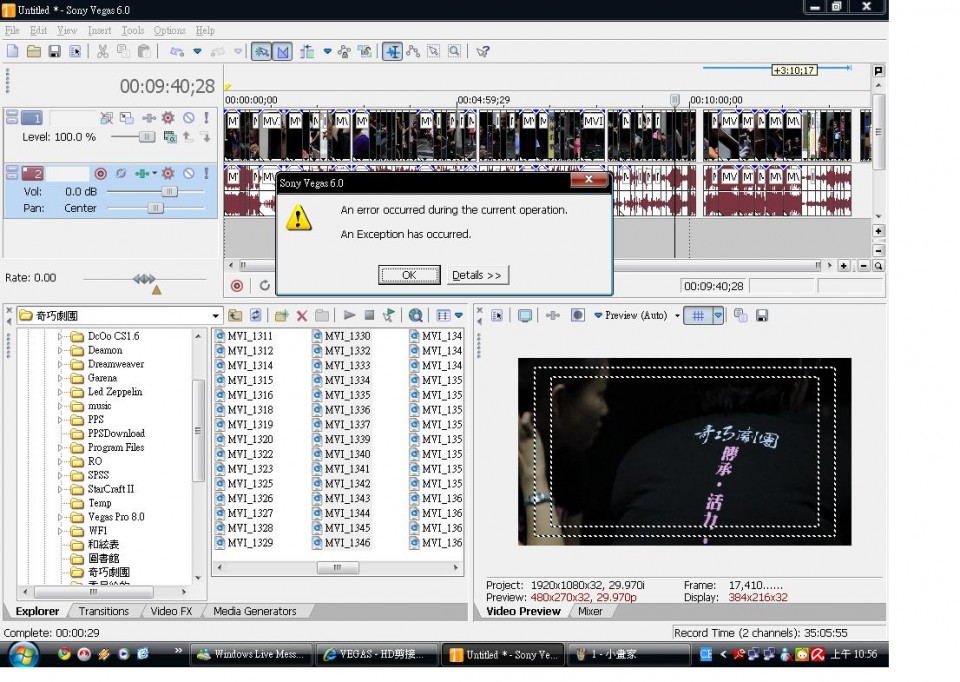Open the Explorer folder path dropdown
This screenshot has width=960, height=682.
216,315
